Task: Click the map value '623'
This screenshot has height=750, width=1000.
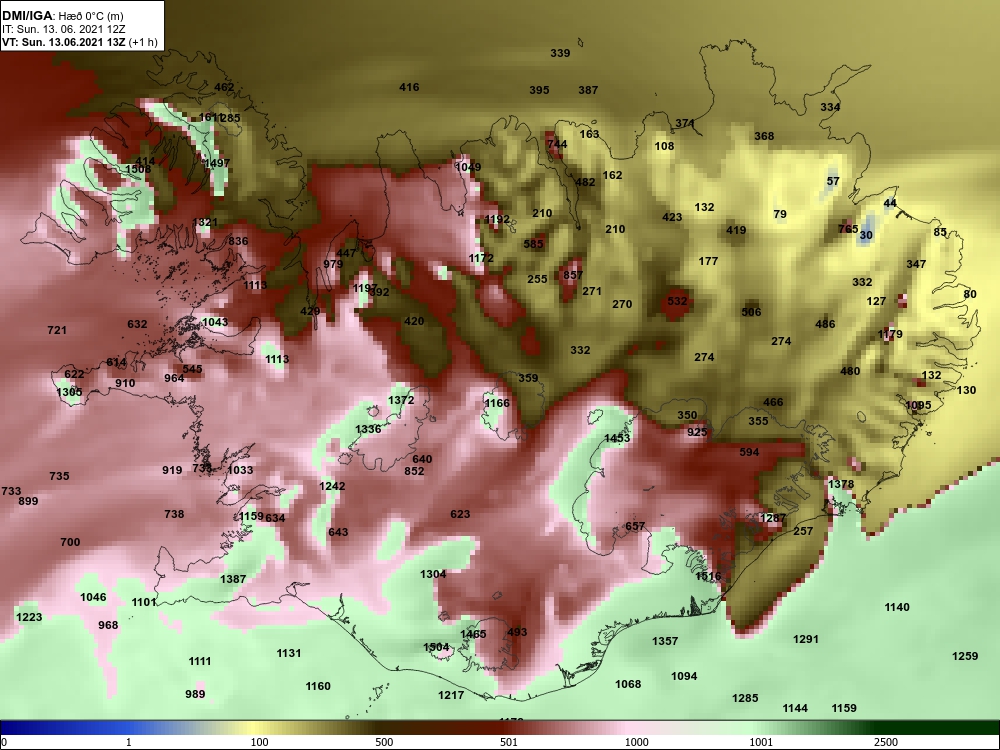Action: pos(460,514)
